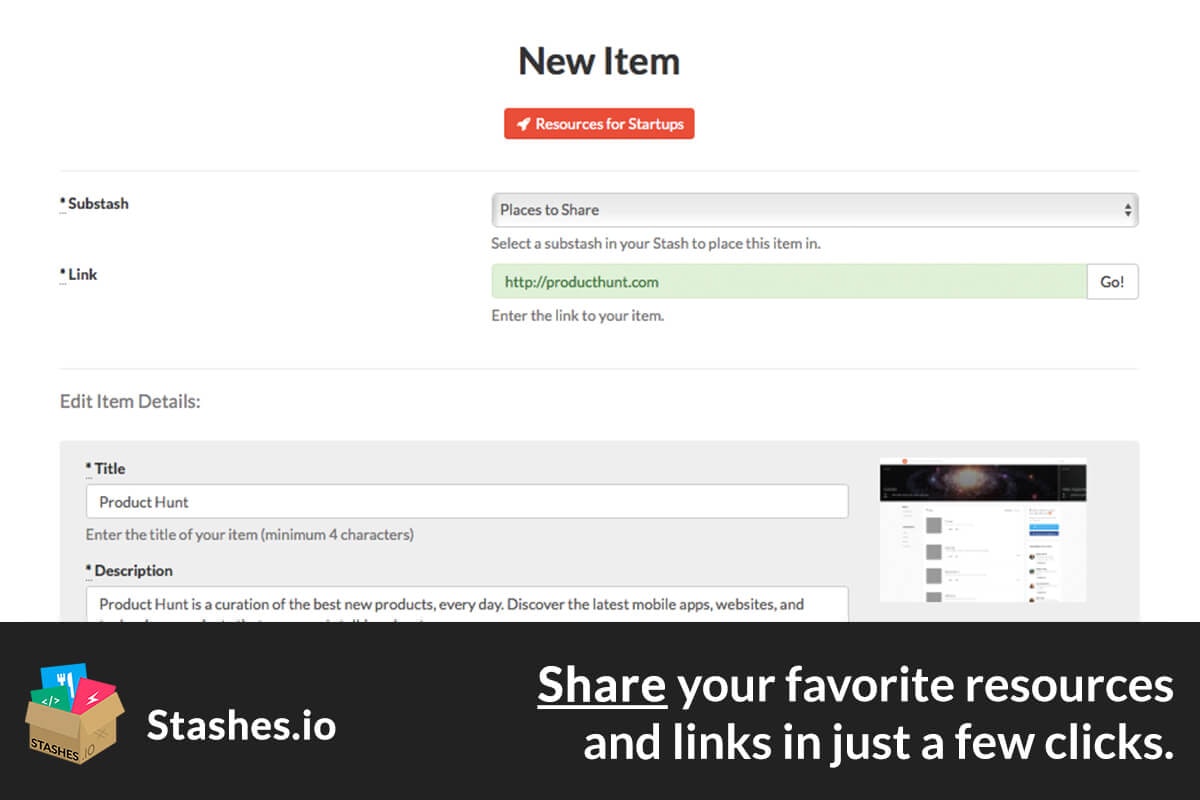The height and width of the screenshot is (800, 1200).
Task: Click the Link field label
Action: [78, 274]
